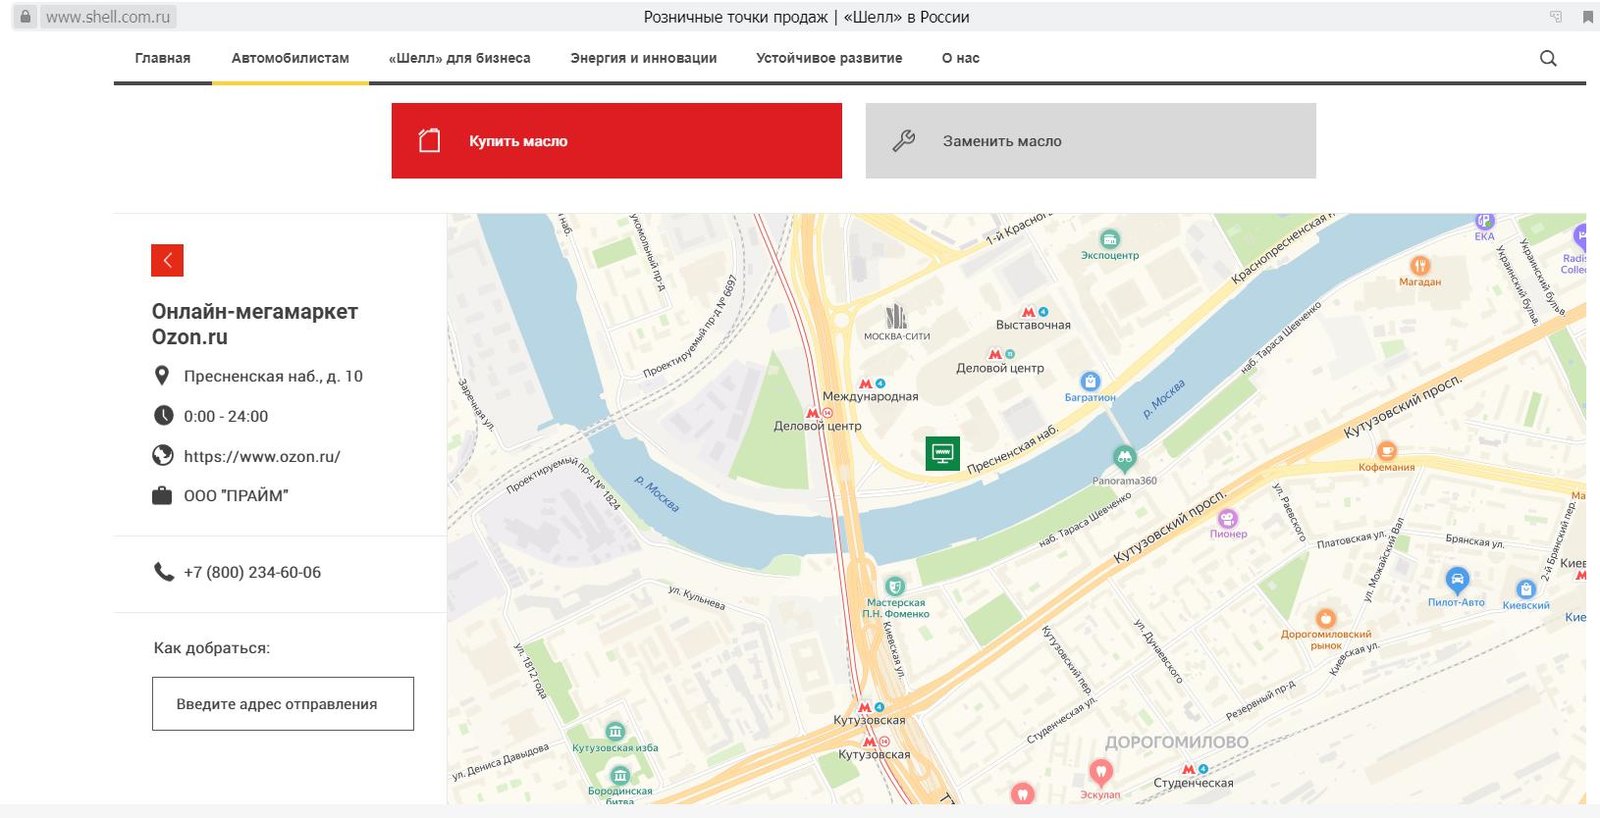Click the briefcase icon beside ООО "ПРАЙМ"
Screen dimensions: 1600x818
[162, 495]
